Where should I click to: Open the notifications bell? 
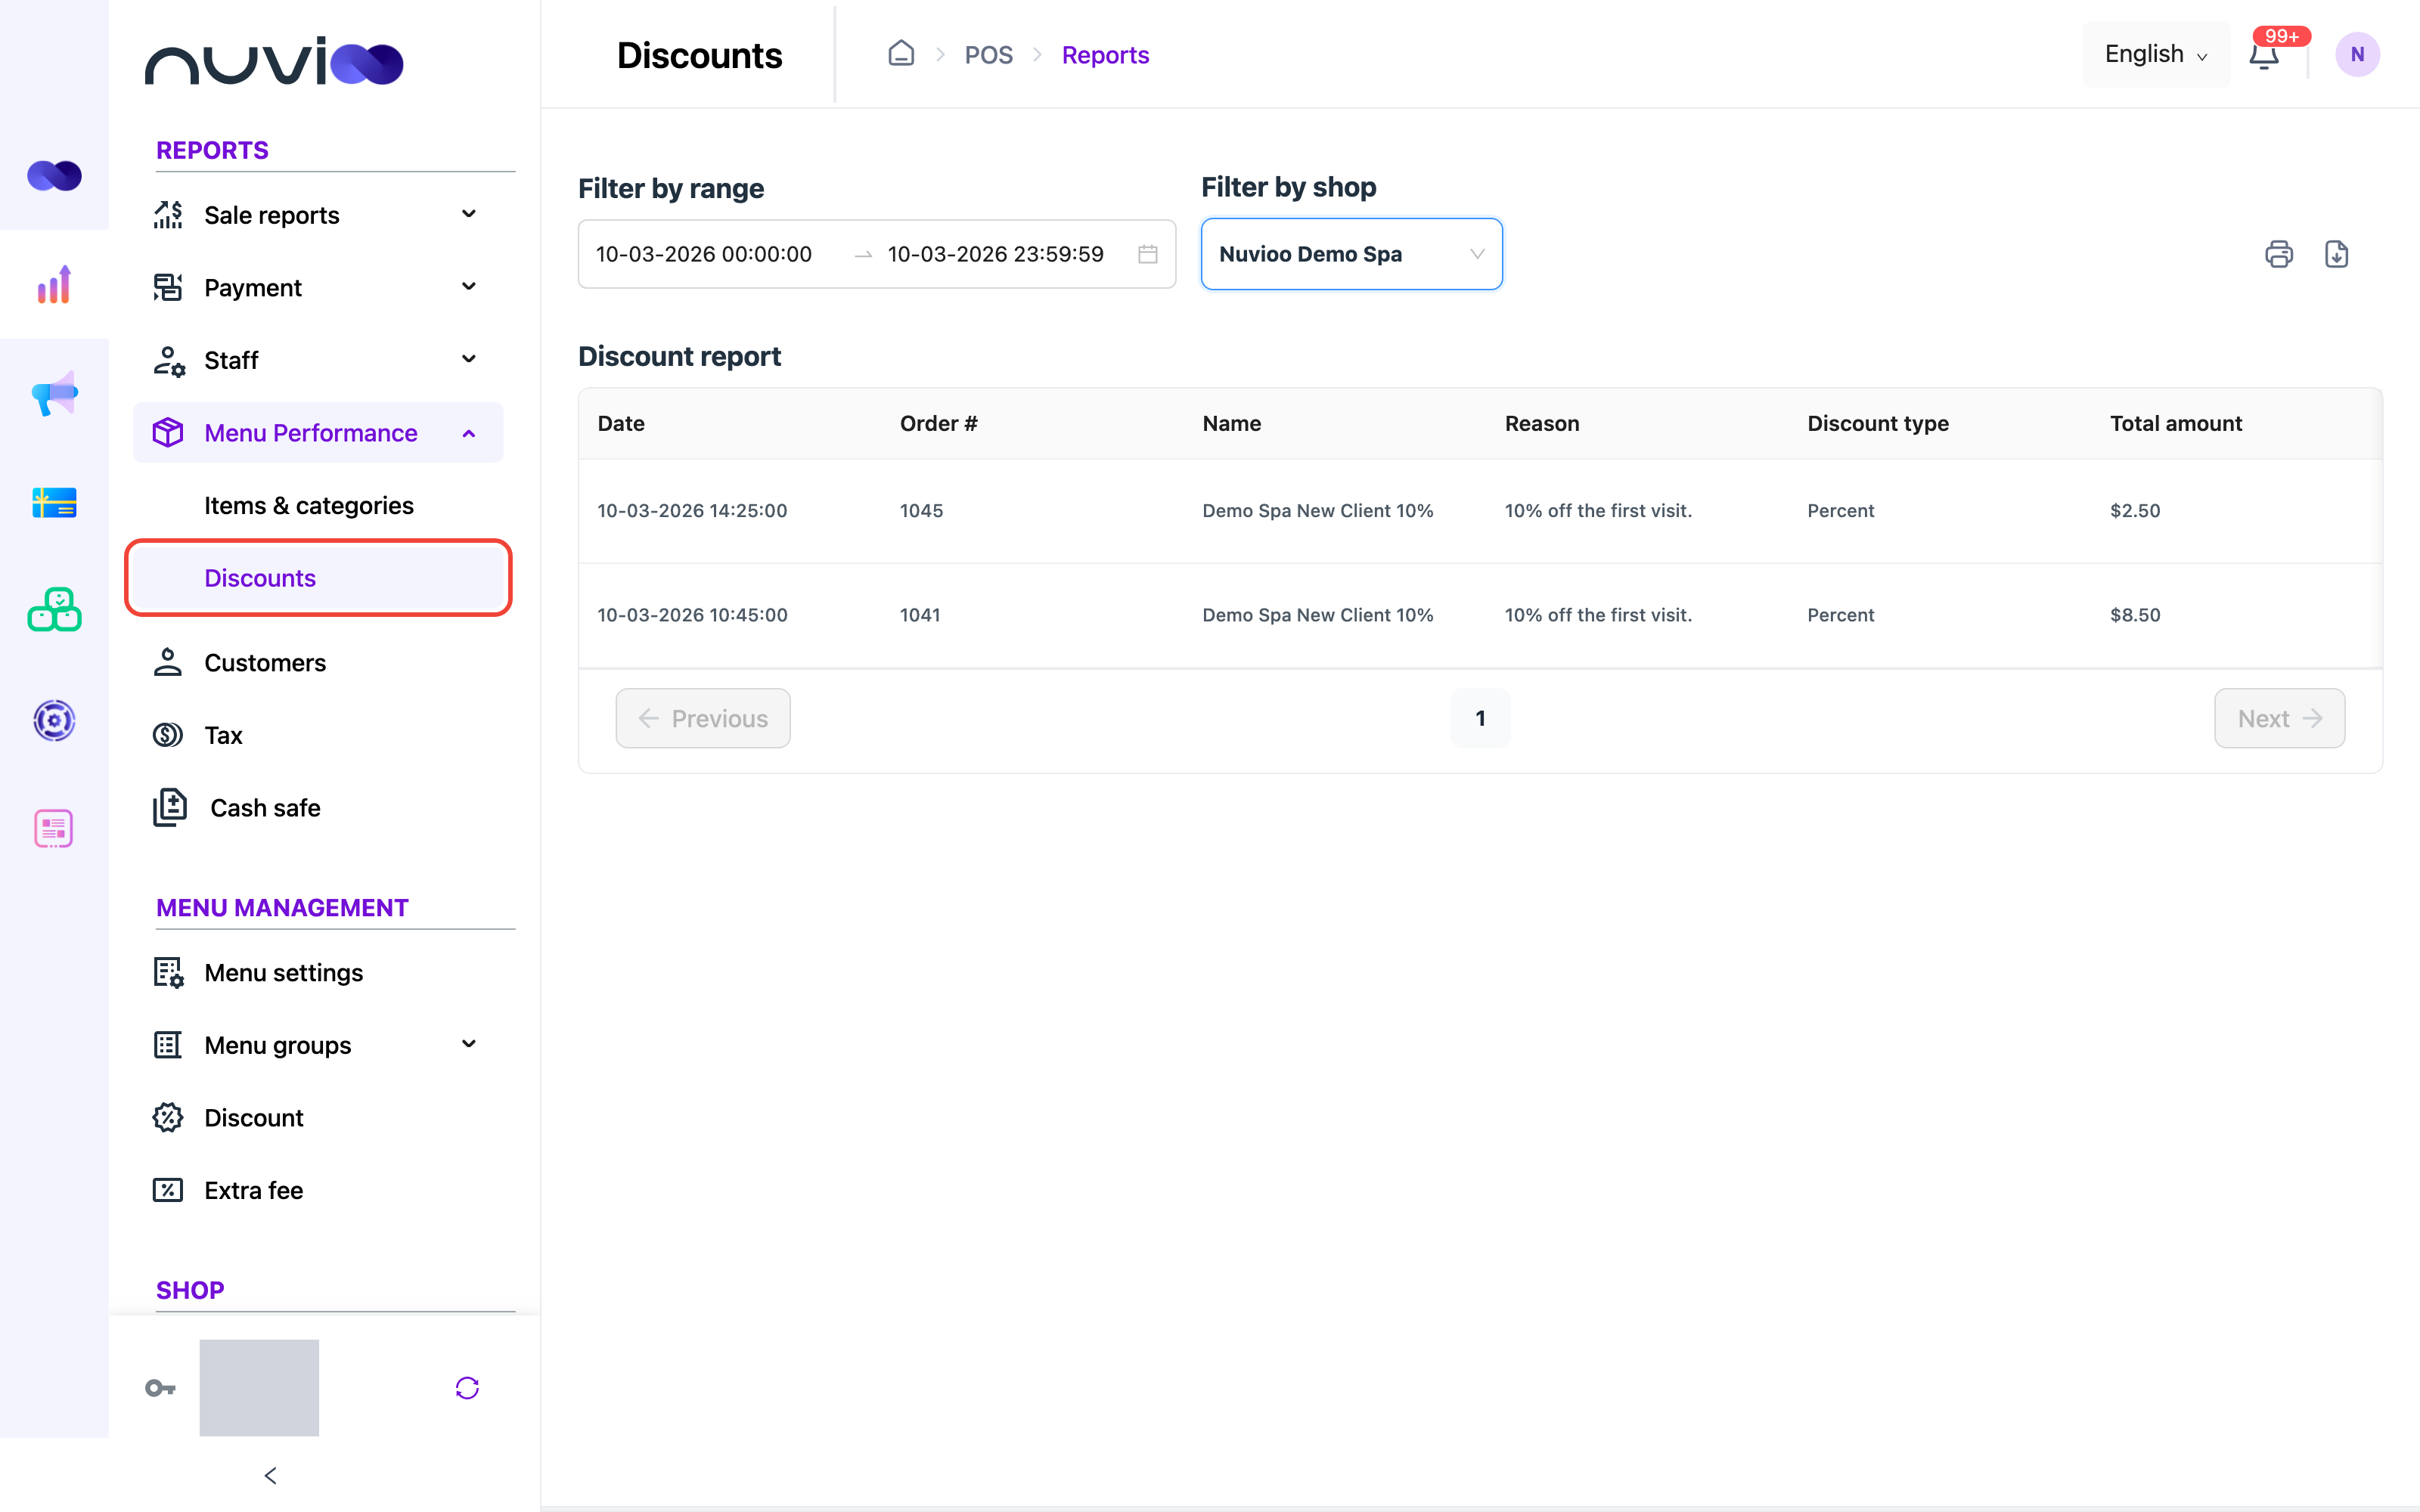pos(2264,55)
